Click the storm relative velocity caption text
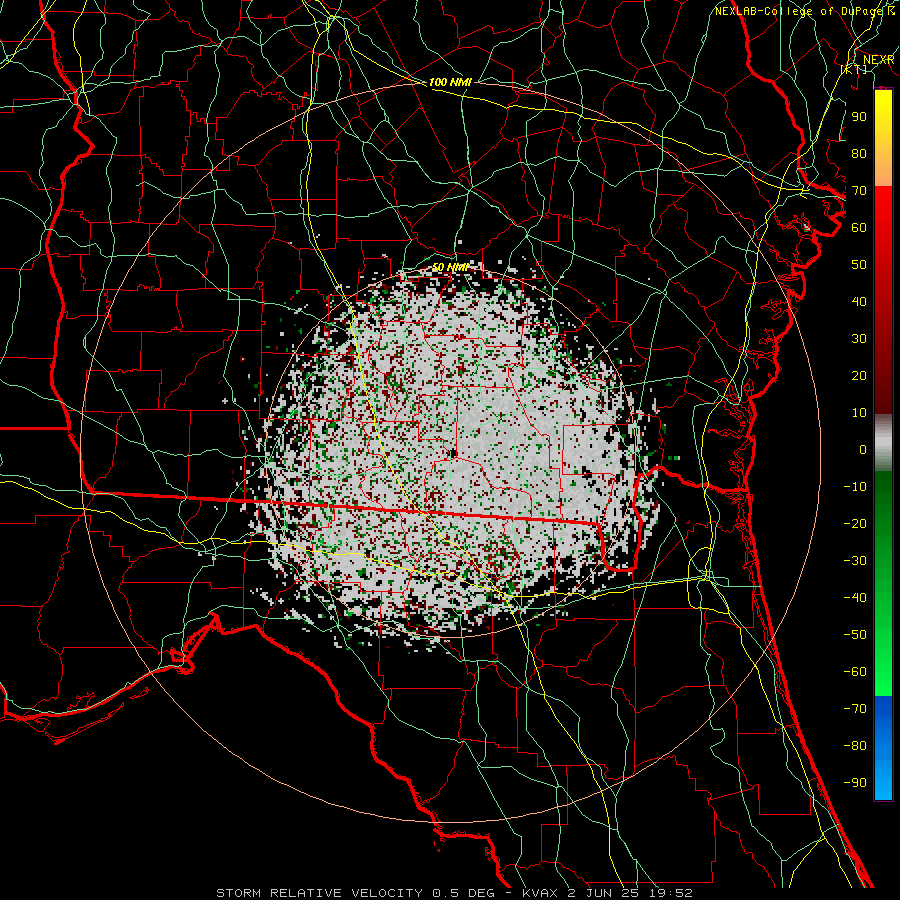Image resolution: width=900 pixels, height=900 pixels. (455, 893)
